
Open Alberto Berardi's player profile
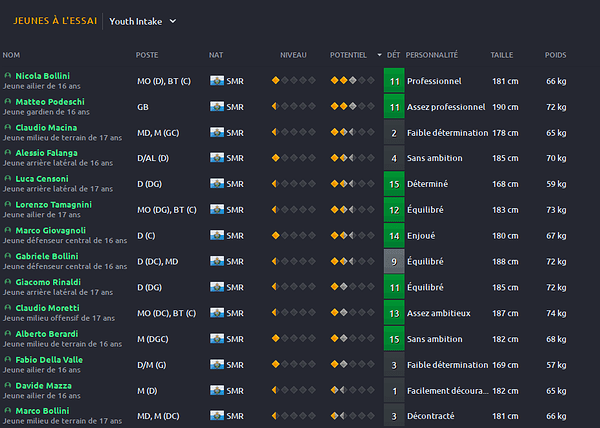coord(47,334)
